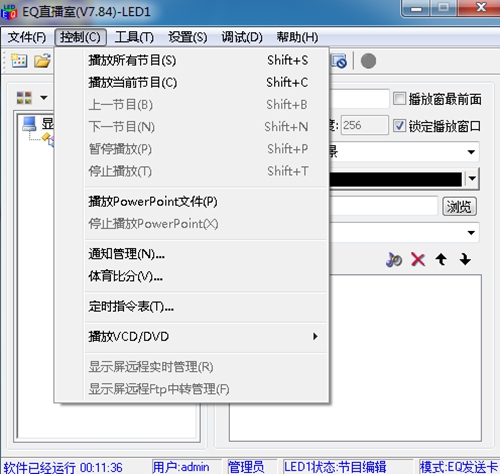
Task: Expand the 播放VCD/DVD submenu
Action: coord(315,336)
